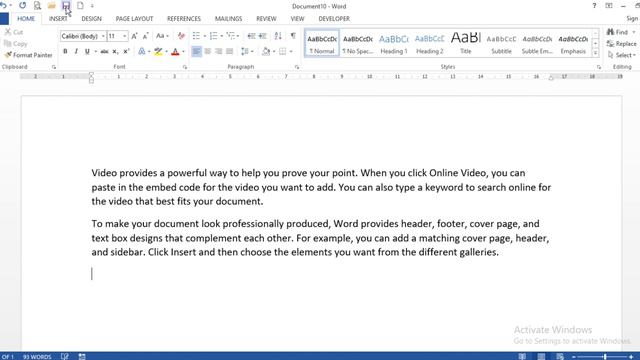Click the Shrink Font icon
The width and height of the screenshot is (640, 360).
145,36
